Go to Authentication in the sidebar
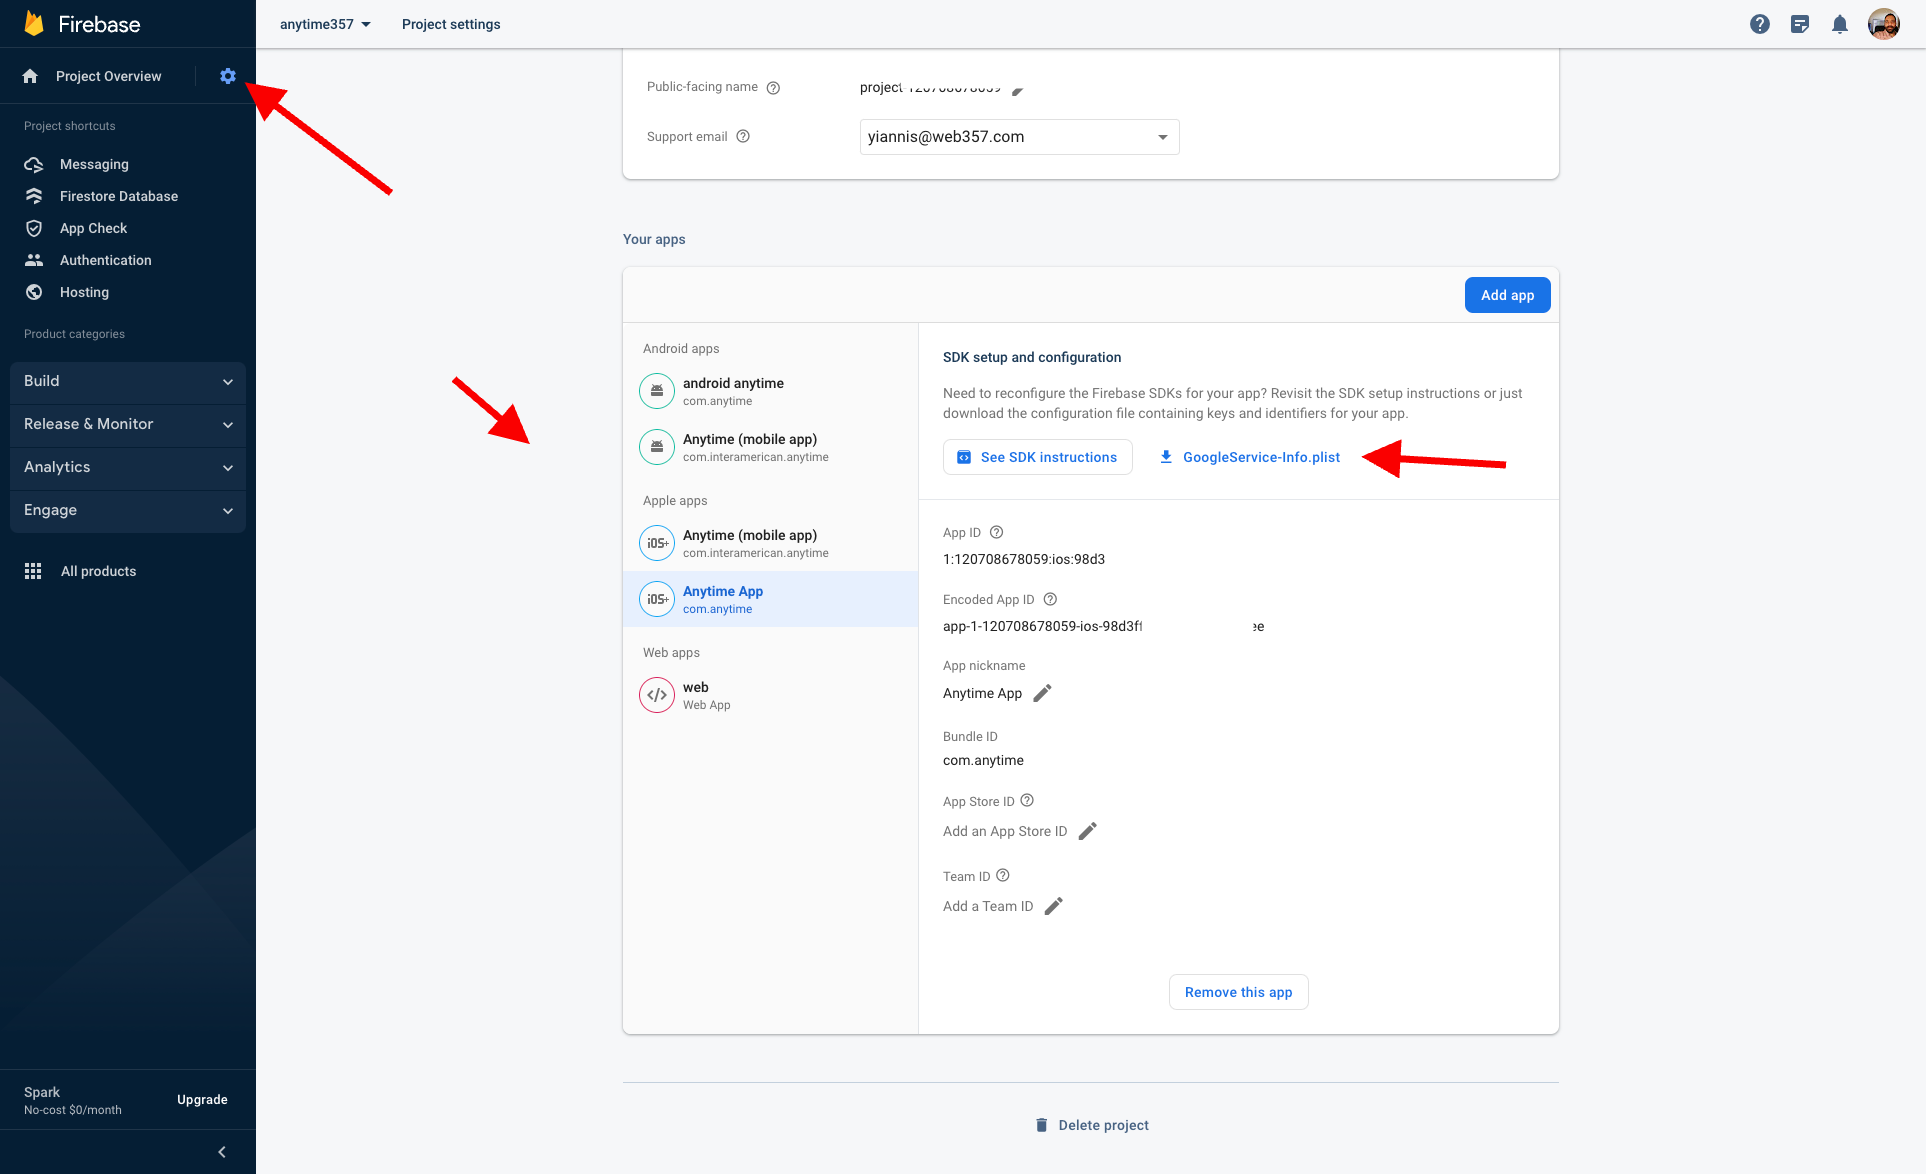Viewport: 1926px width, 1174px height. pyautogui.click(x=105, y=260)
